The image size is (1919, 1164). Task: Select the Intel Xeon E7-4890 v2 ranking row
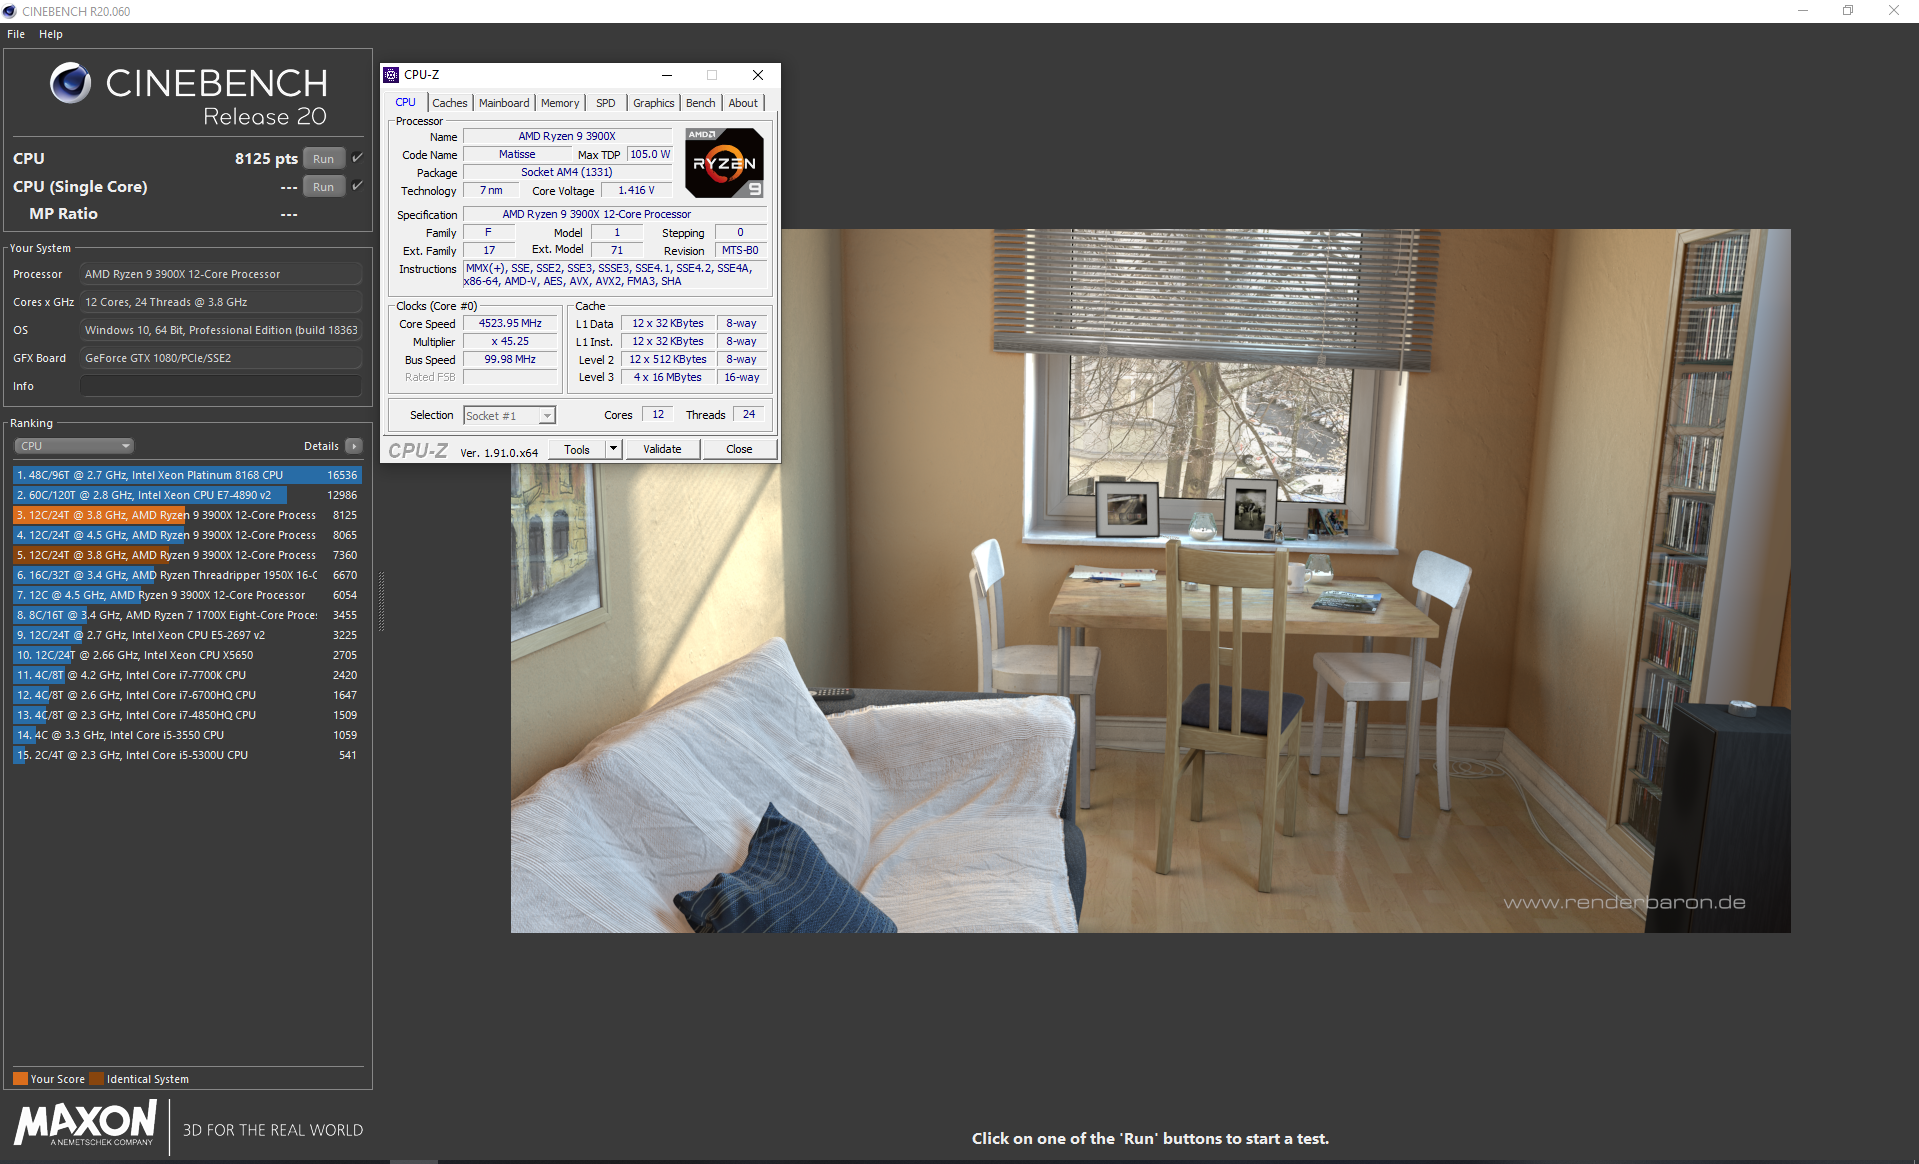(187, 495)
